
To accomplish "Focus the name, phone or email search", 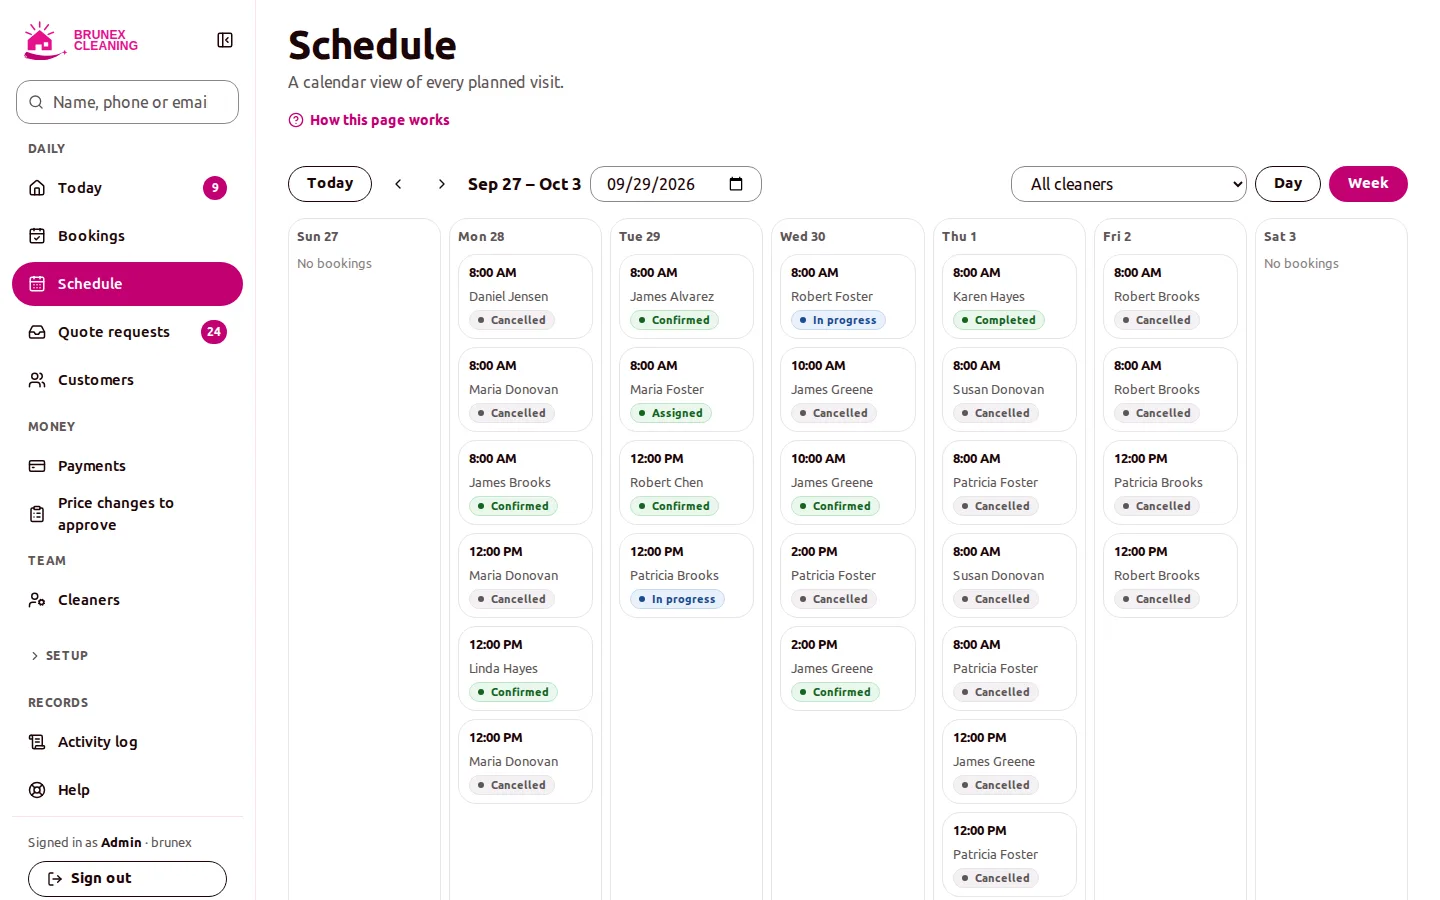I will [127, 102].
